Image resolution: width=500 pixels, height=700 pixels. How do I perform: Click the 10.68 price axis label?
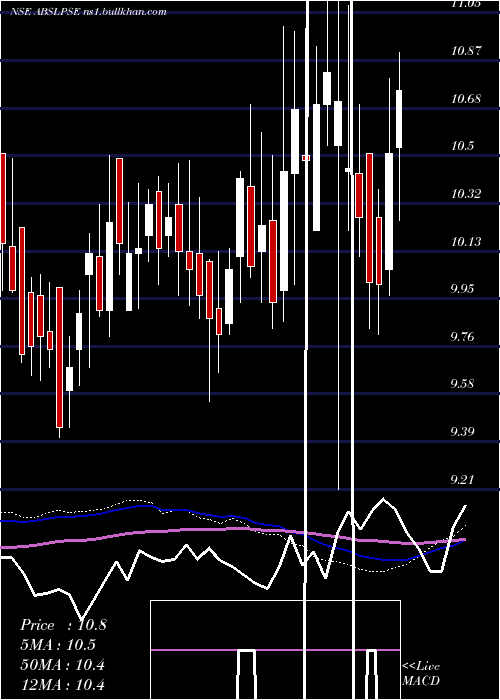[x=466, y=98]
